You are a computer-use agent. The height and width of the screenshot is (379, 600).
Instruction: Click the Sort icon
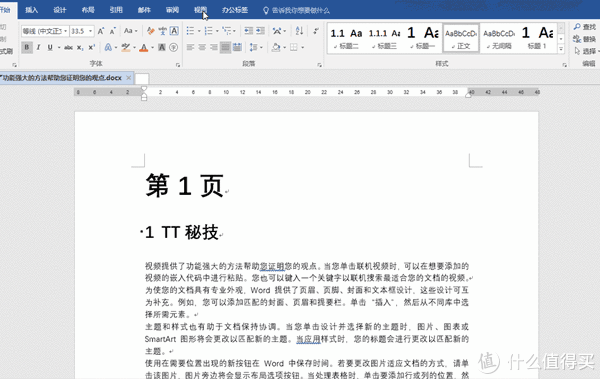[299, 31]
